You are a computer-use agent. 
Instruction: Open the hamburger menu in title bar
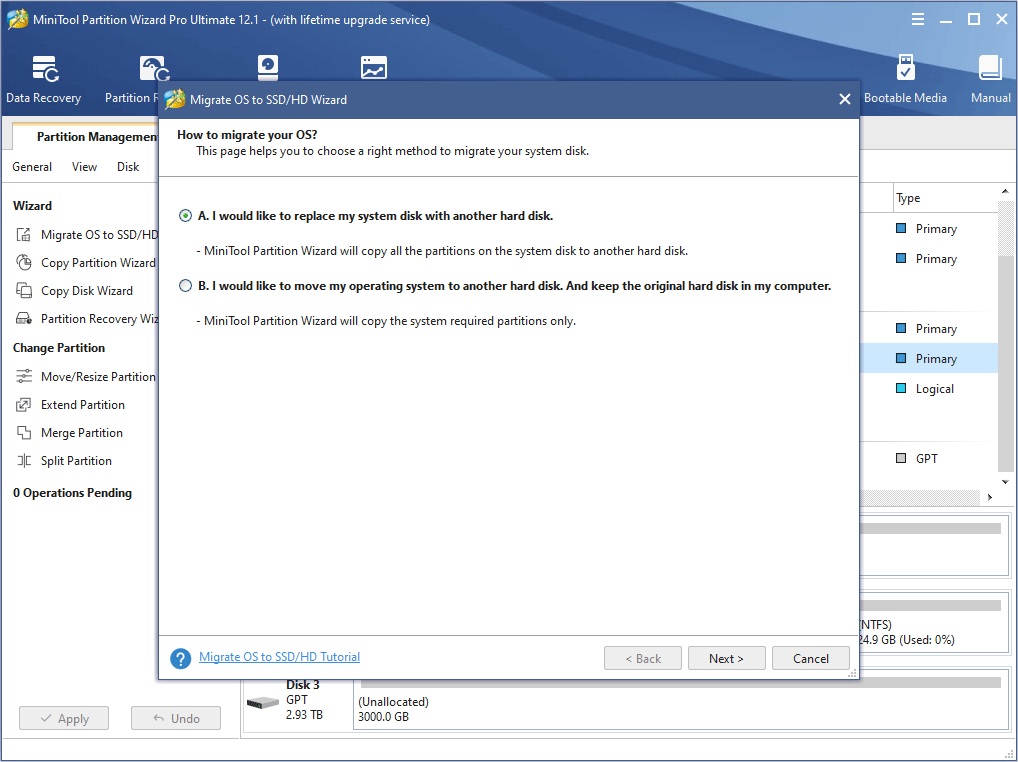coord(917,19)
